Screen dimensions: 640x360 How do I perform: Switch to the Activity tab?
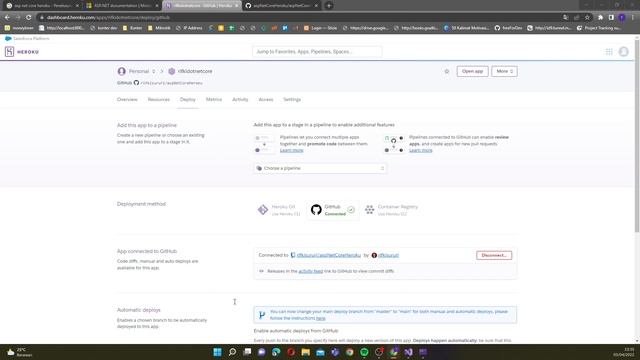pos(240,100)
